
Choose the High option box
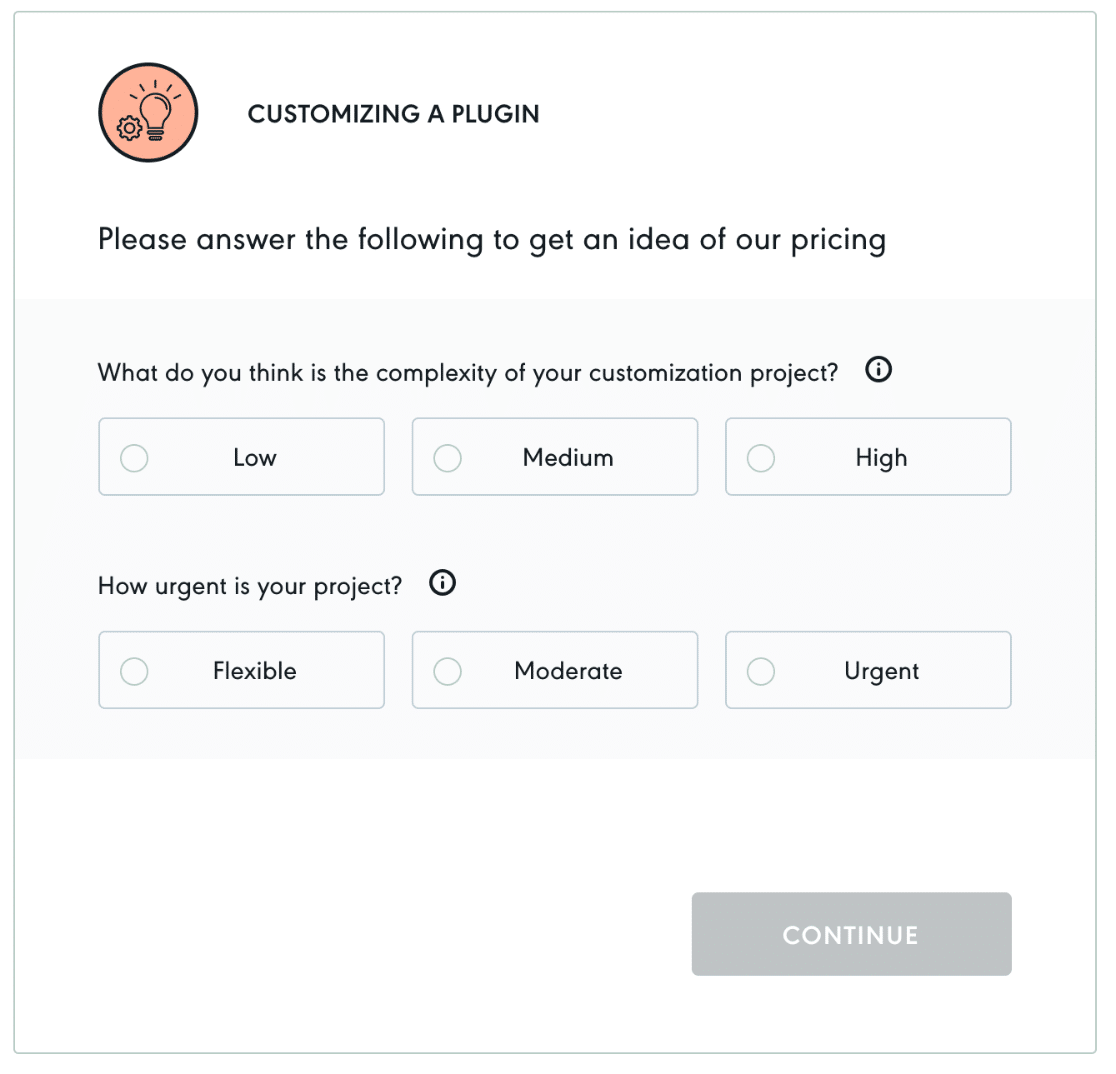coord(868,457)
